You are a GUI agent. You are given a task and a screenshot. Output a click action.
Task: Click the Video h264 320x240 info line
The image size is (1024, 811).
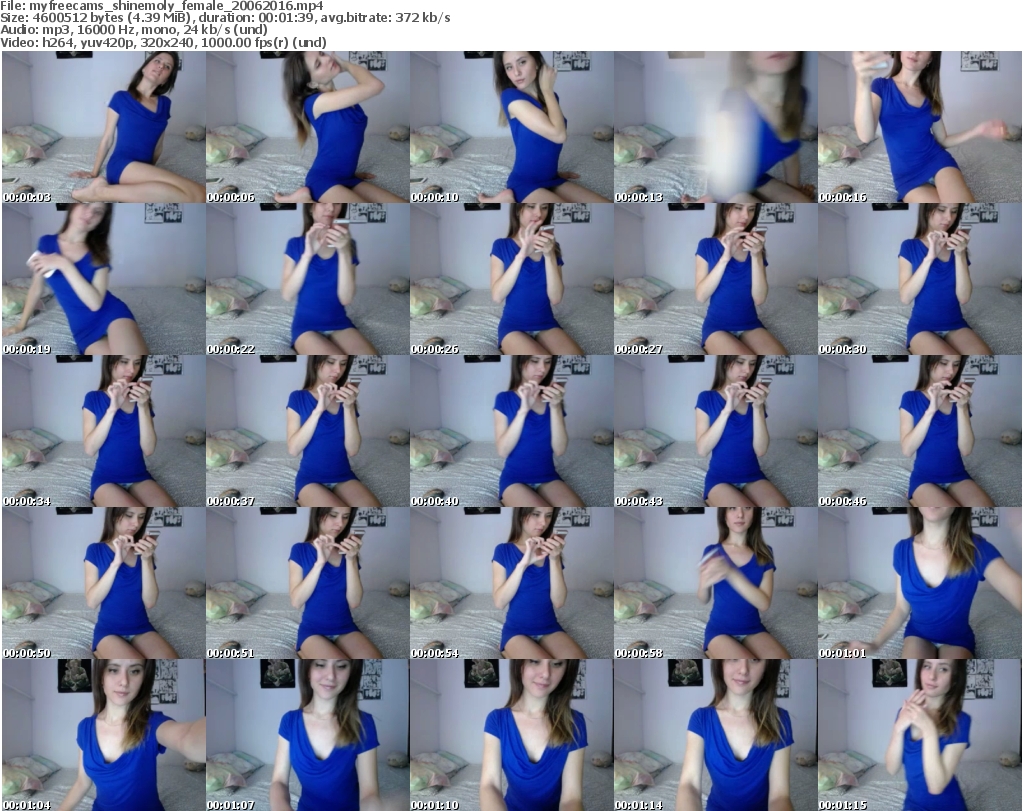click(x=163, y=42)
